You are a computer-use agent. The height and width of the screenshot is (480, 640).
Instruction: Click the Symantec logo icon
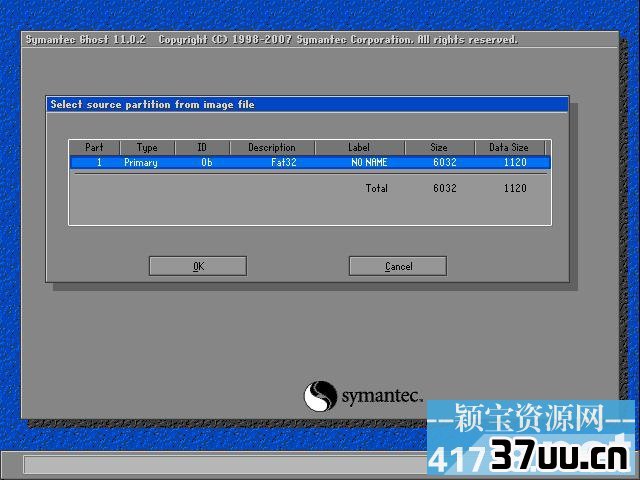(x=320, y=396)
